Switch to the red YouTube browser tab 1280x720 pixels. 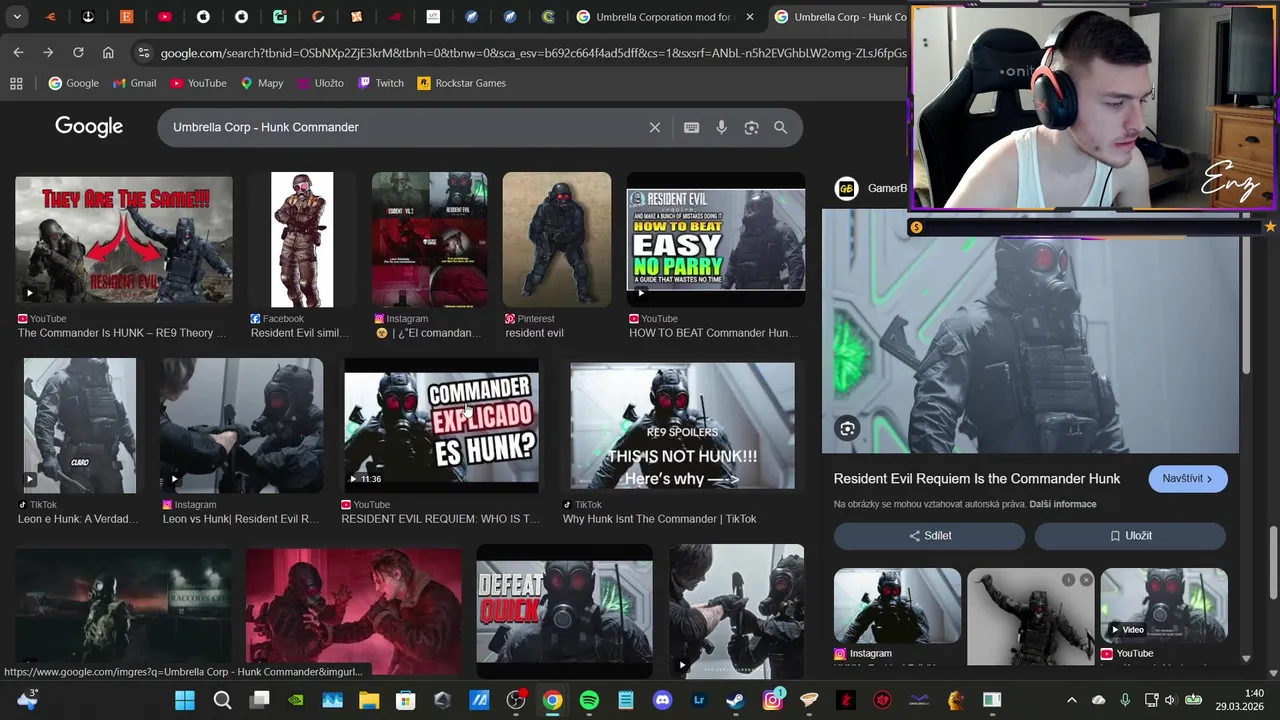tap(165, 17)
